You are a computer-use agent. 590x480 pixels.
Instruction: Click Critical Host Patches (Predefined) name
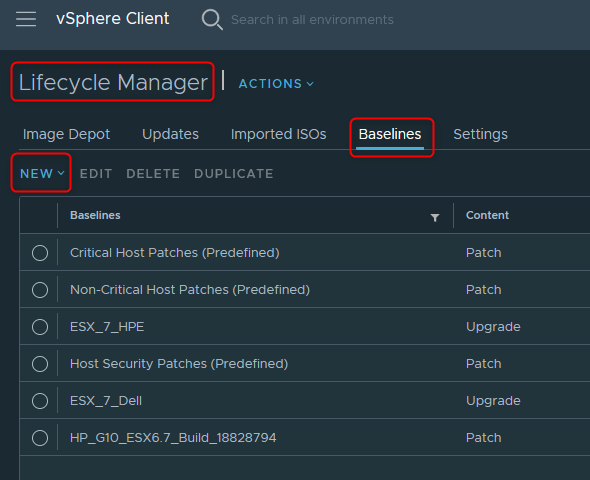click(175, 252)
